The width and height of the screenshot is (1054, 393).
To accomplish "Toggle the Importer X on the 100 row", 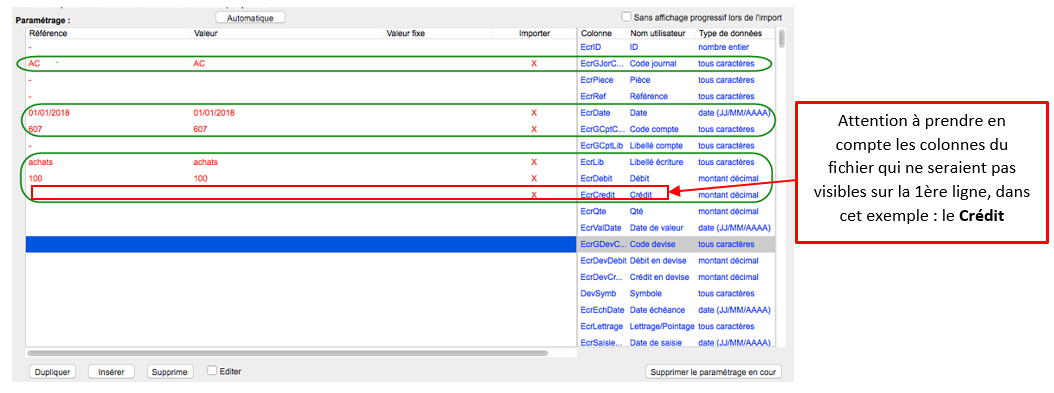I will pyautogui.click(x=534, y=179).
